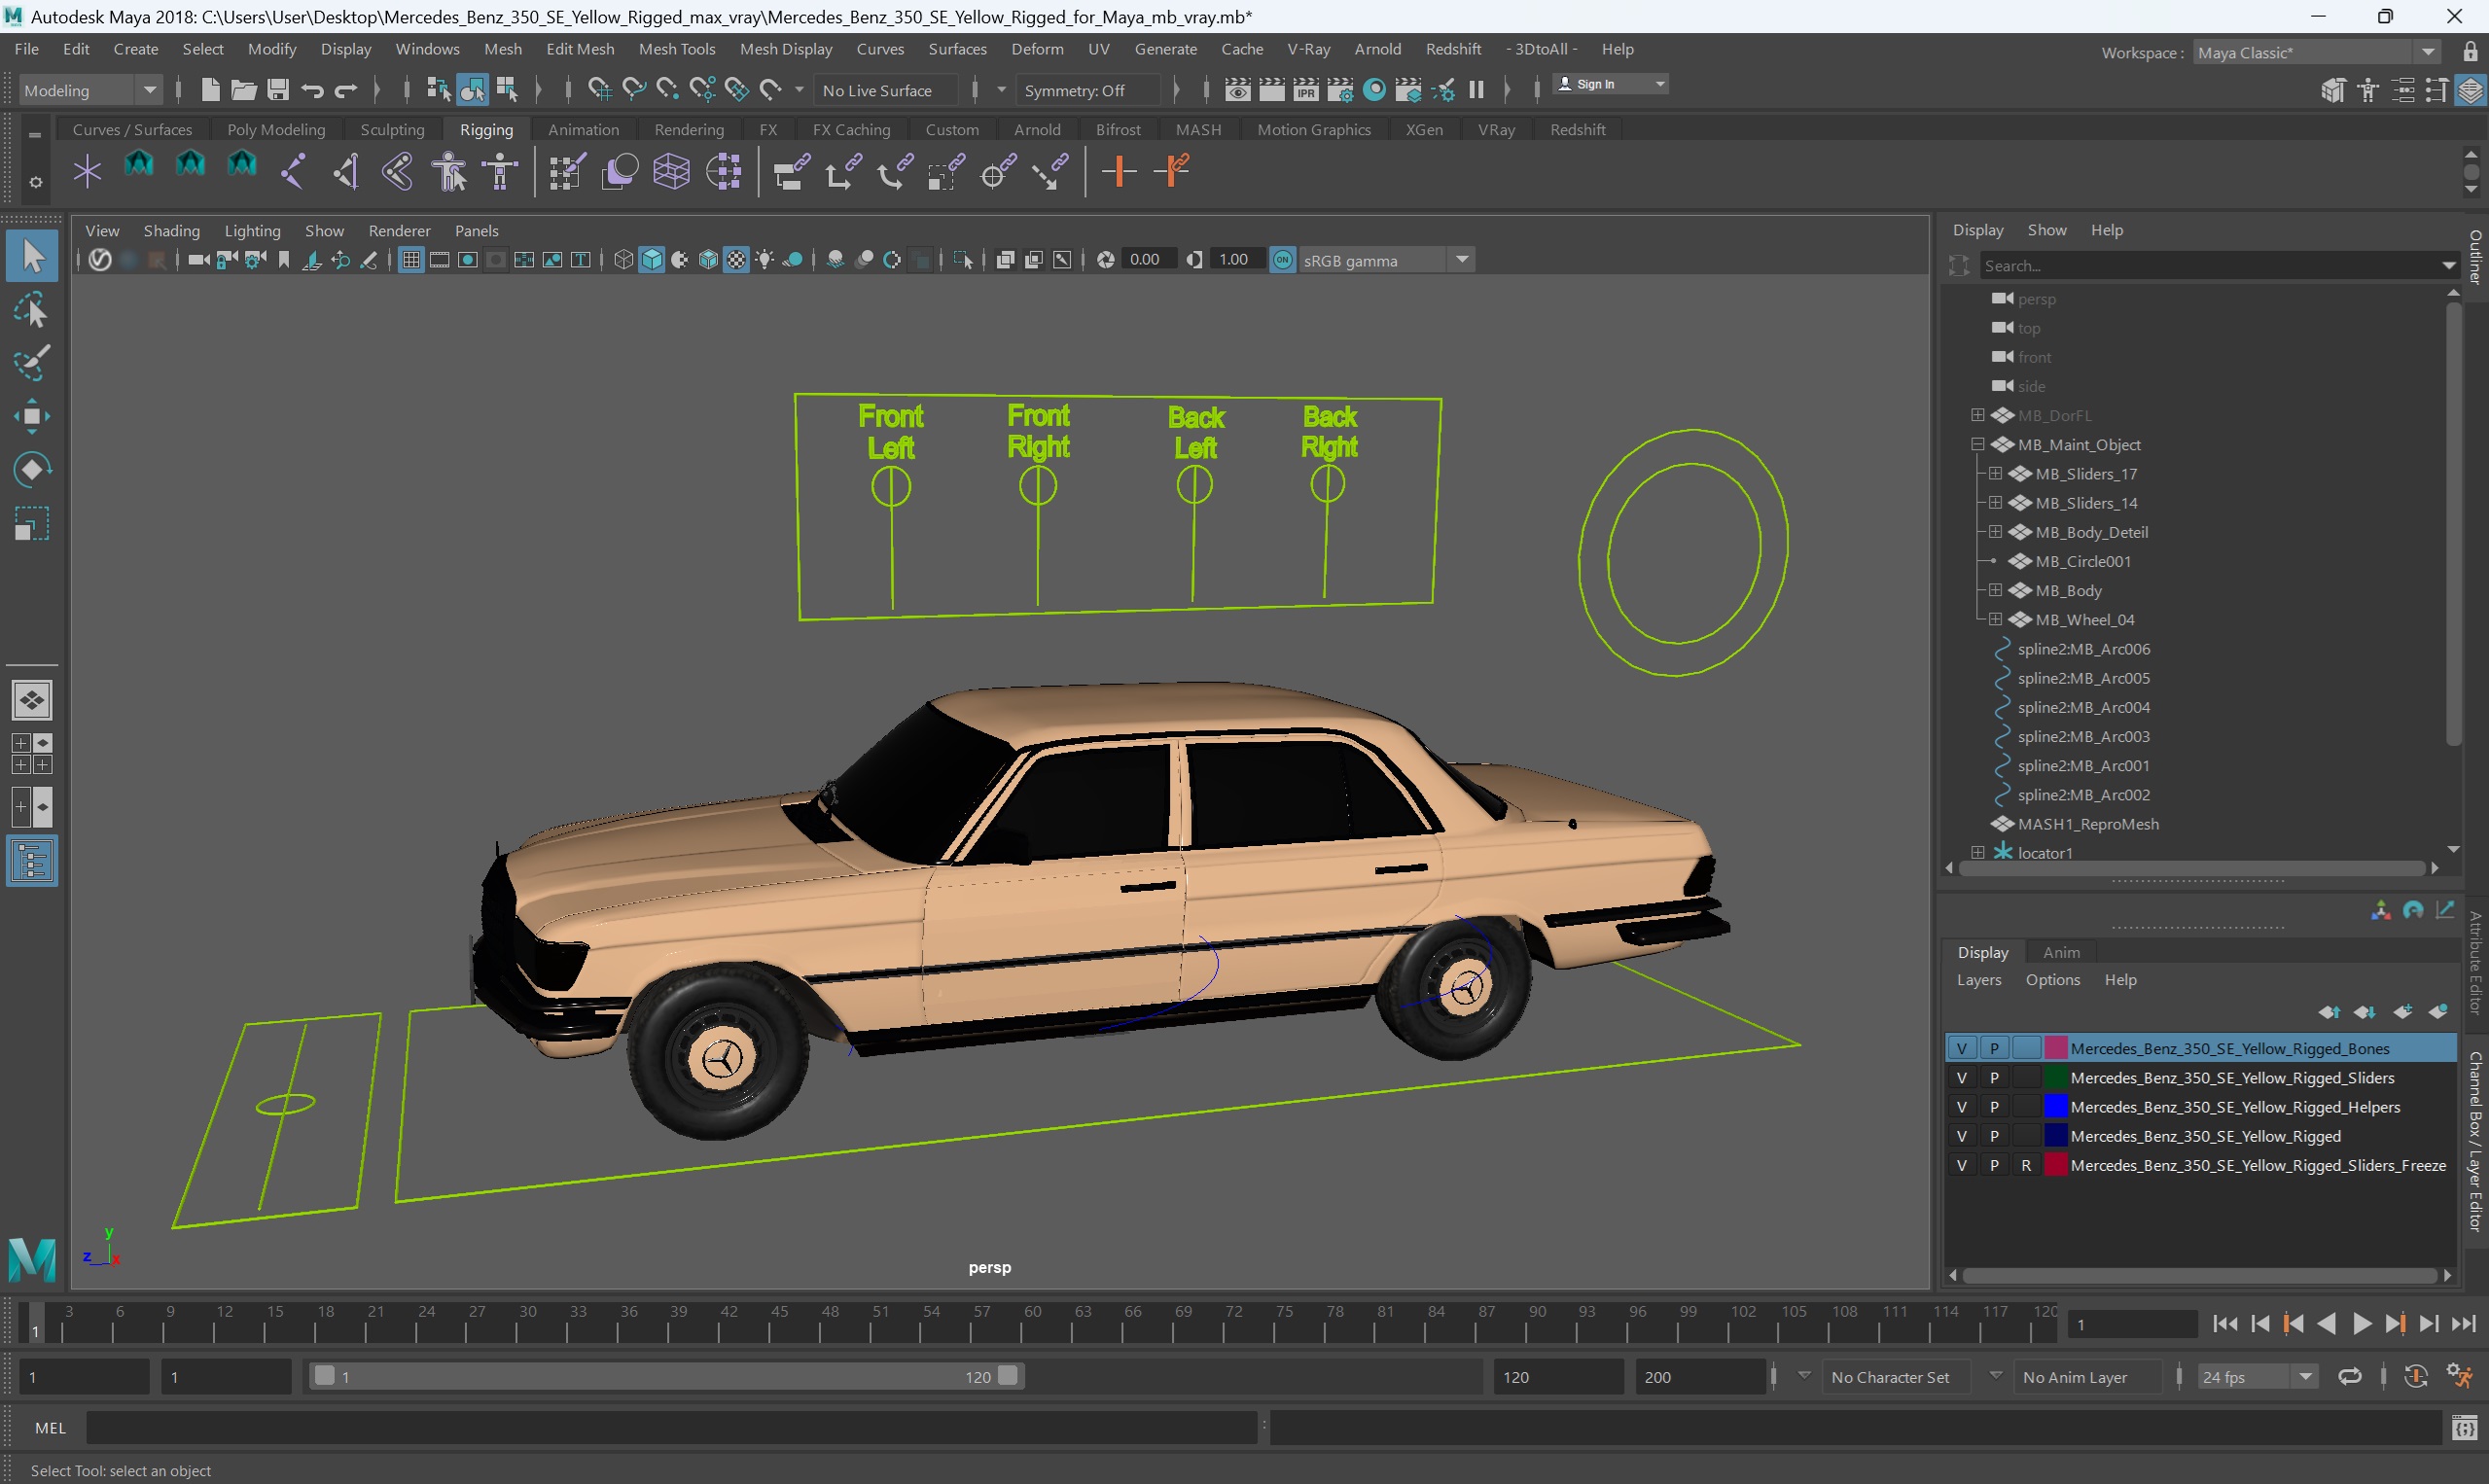2489x1484 pixels.
Task: Open the viewport Shading menu
Action: point(171,231)
